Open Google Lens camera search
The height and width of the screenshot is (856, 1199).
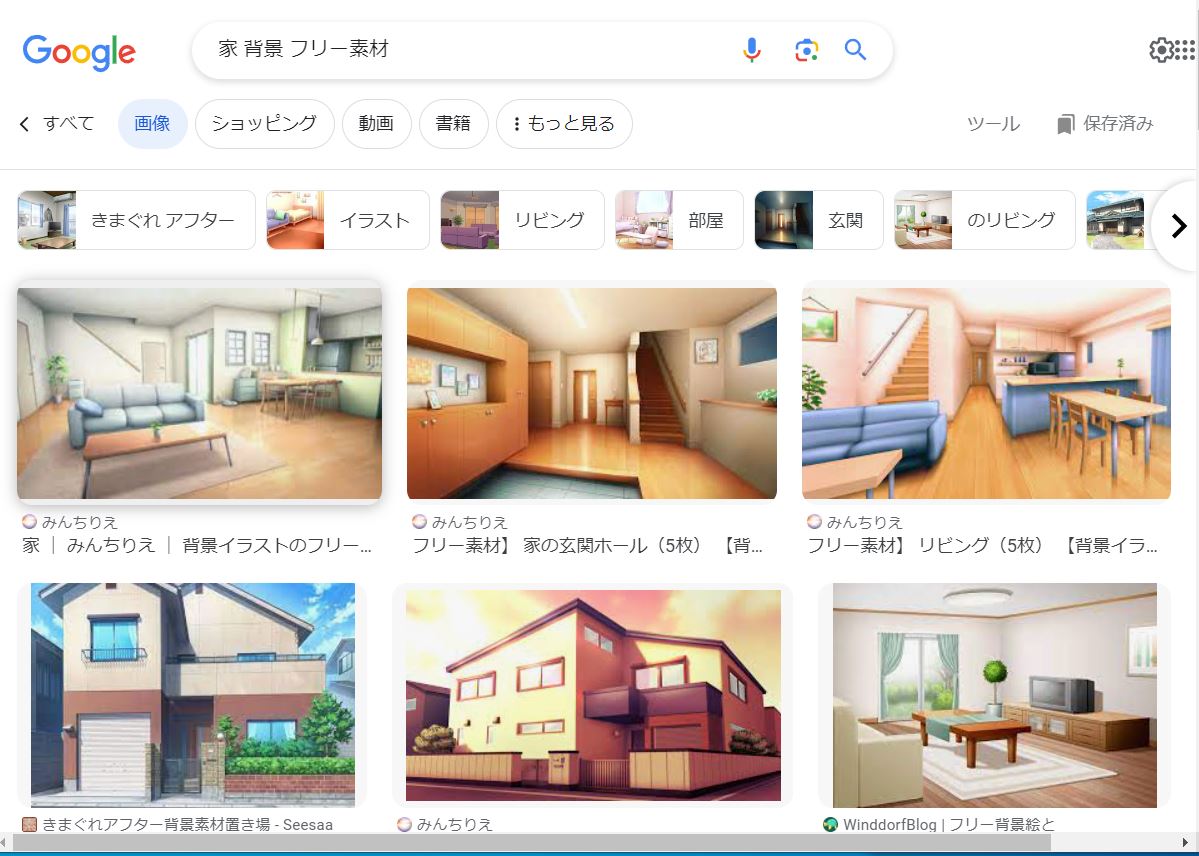click(806, 50)
